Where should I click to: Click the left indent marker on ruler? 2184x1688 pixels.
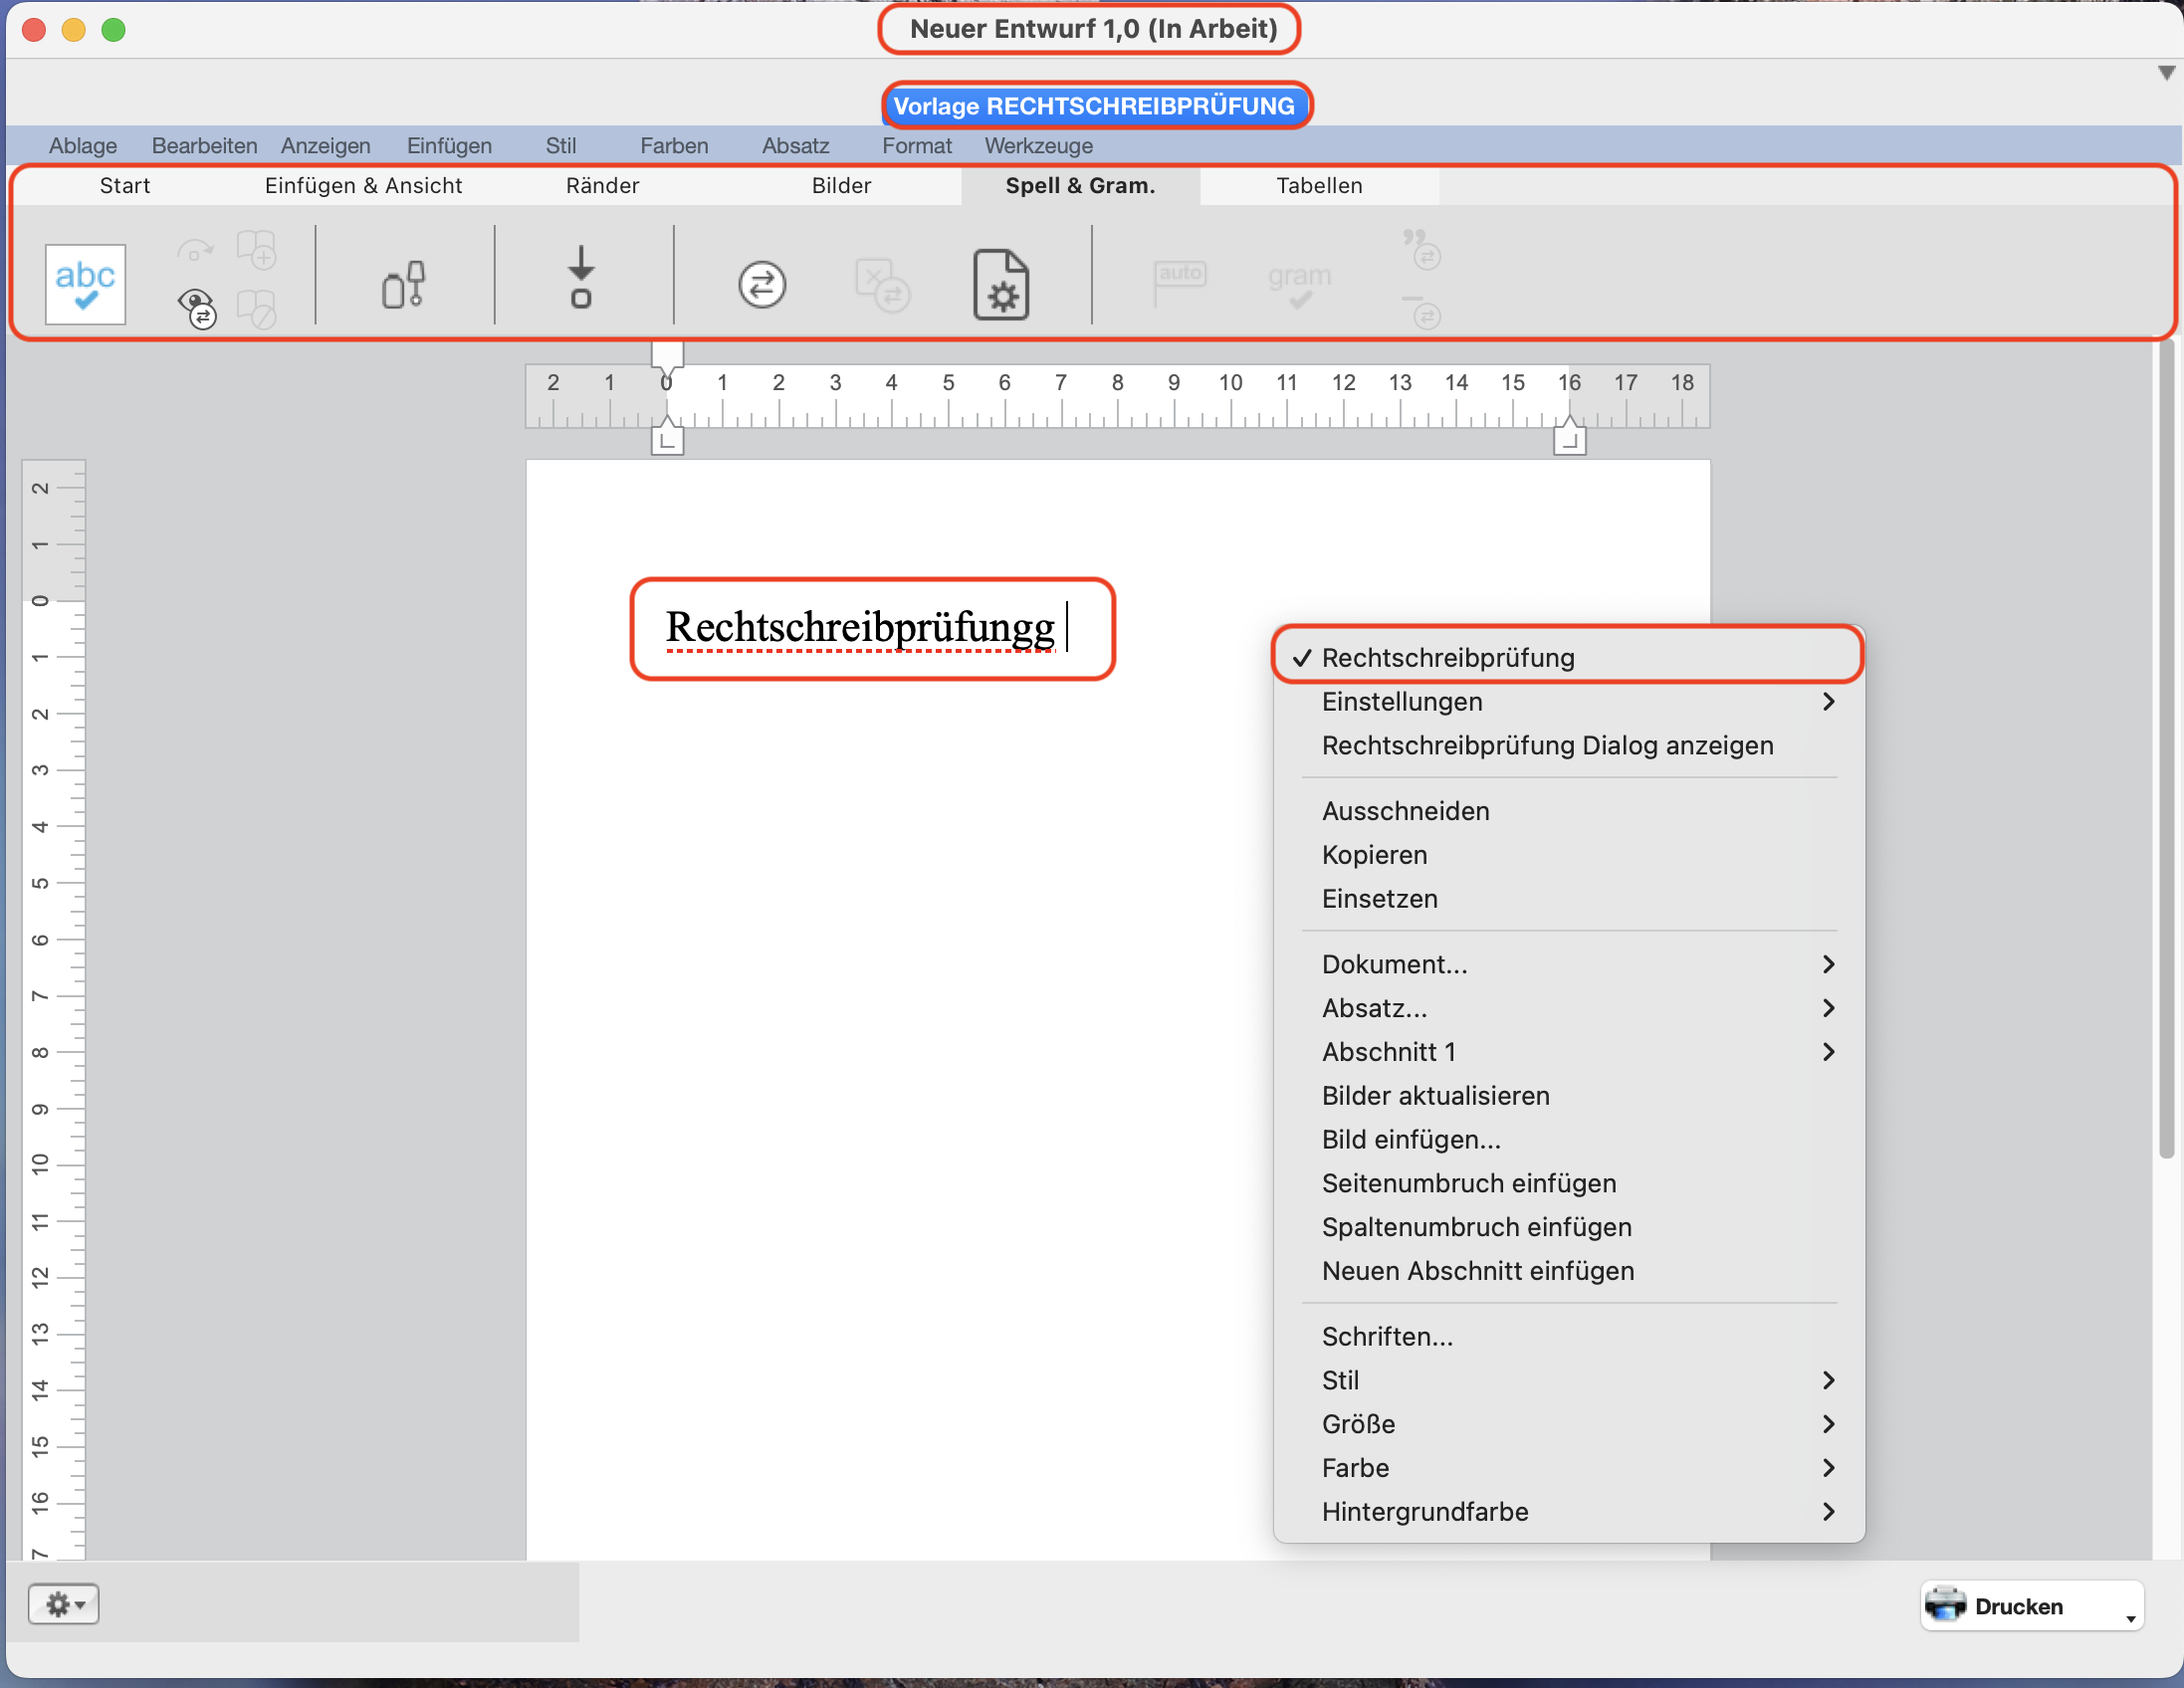tap(667, 437)
